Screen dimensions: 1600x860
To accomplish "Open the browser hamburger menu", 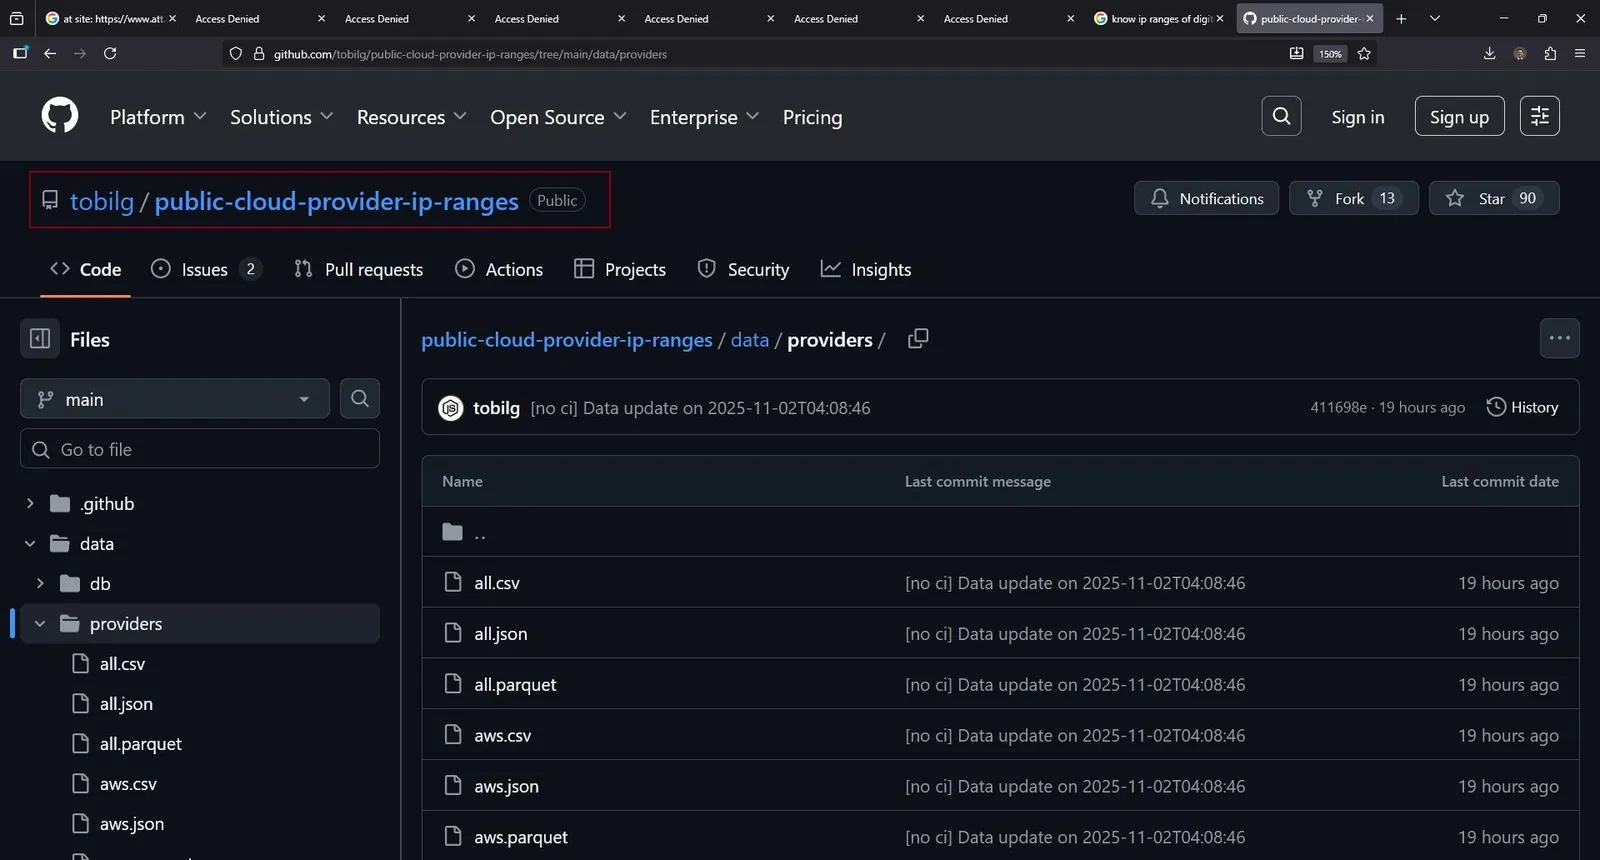I will coord(1580,53).
